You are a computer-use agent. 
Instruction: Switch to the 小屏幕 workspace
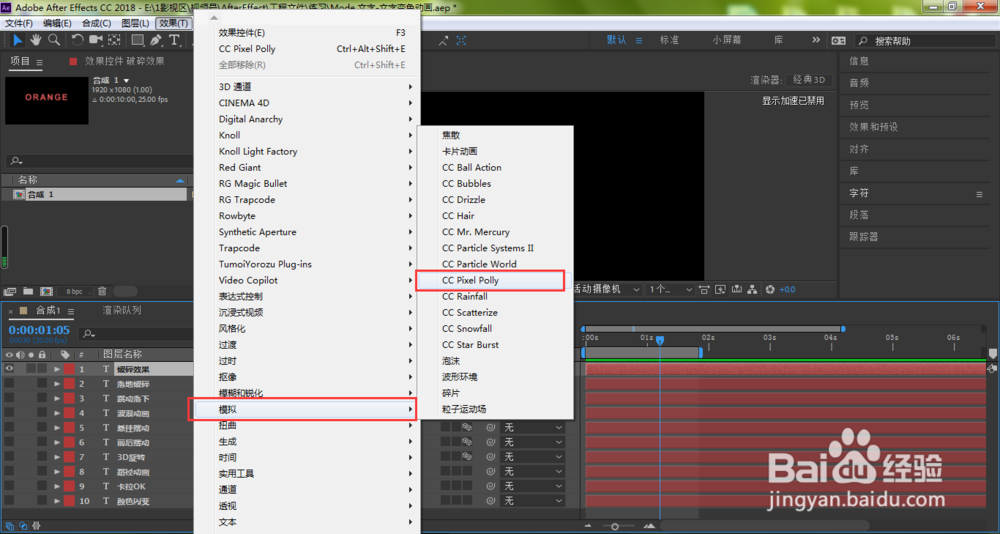click(727, 40)
